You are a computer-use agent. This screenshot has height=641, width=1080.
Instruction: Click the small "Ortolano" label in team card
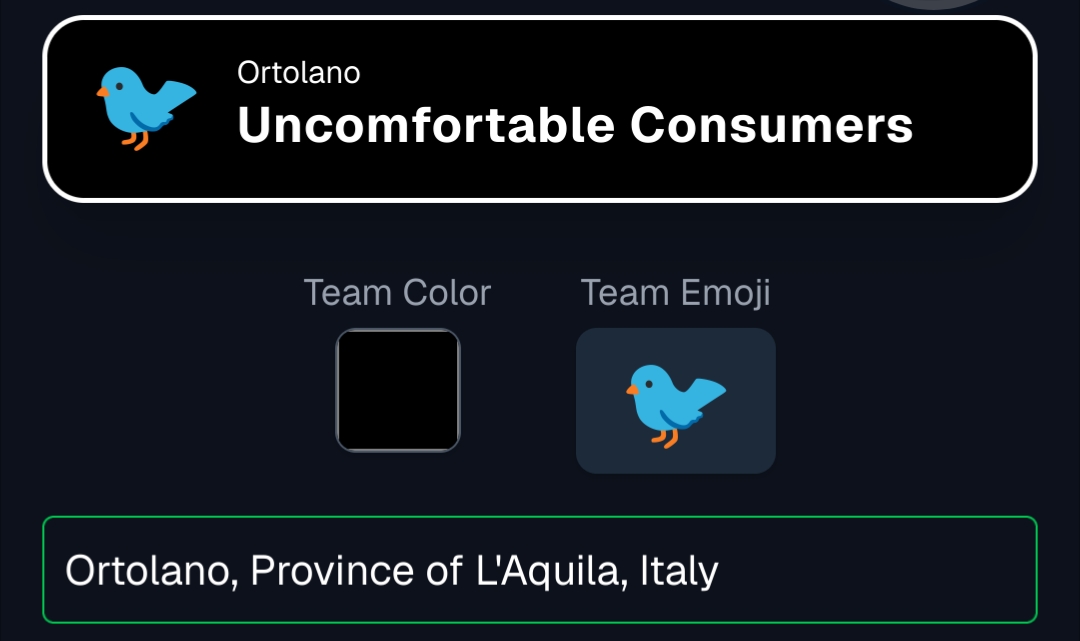(x=299, y=73)
